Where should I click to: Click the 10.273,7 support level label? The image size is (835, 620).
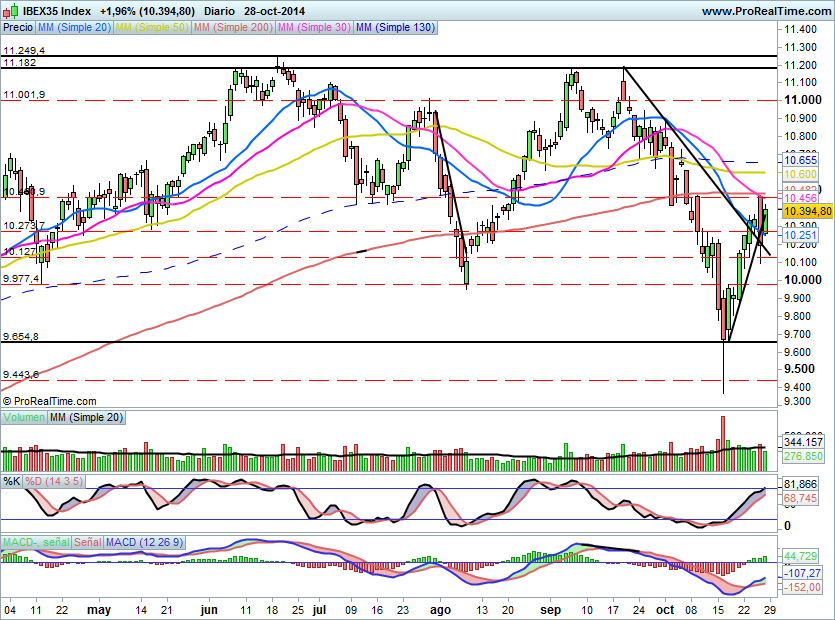click(24, 226)
